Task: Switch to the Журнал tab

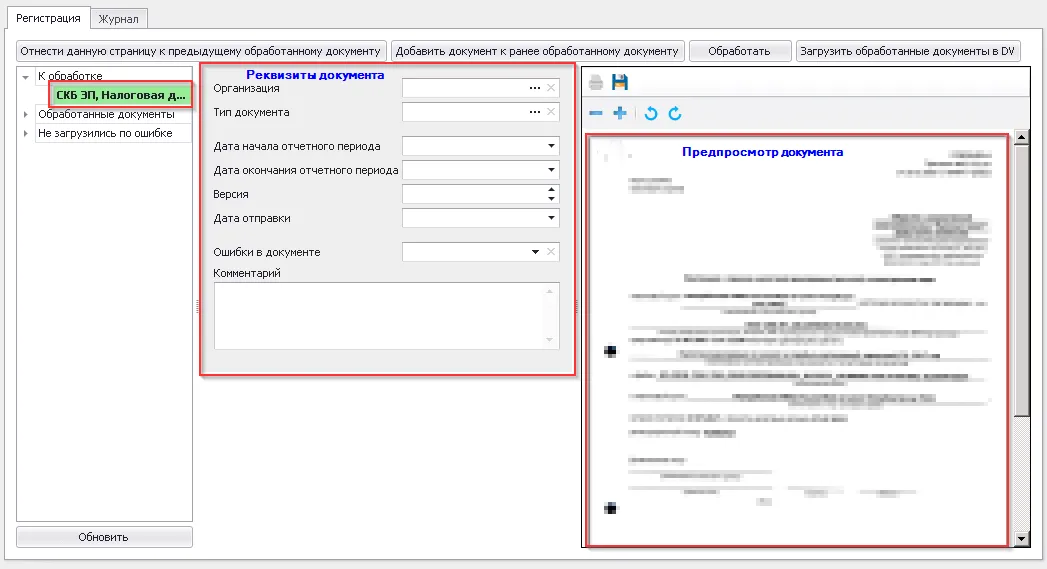Action: [119, 18]
